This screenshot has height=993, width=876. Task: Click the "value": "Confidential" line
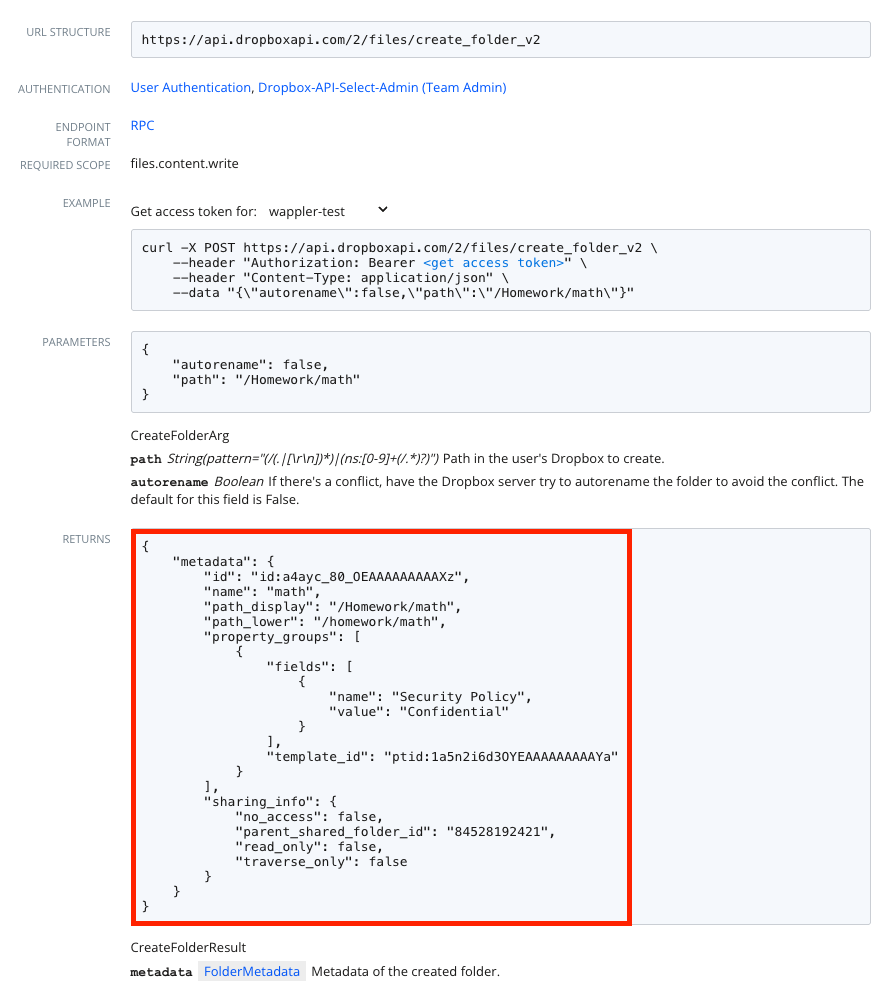419,711
